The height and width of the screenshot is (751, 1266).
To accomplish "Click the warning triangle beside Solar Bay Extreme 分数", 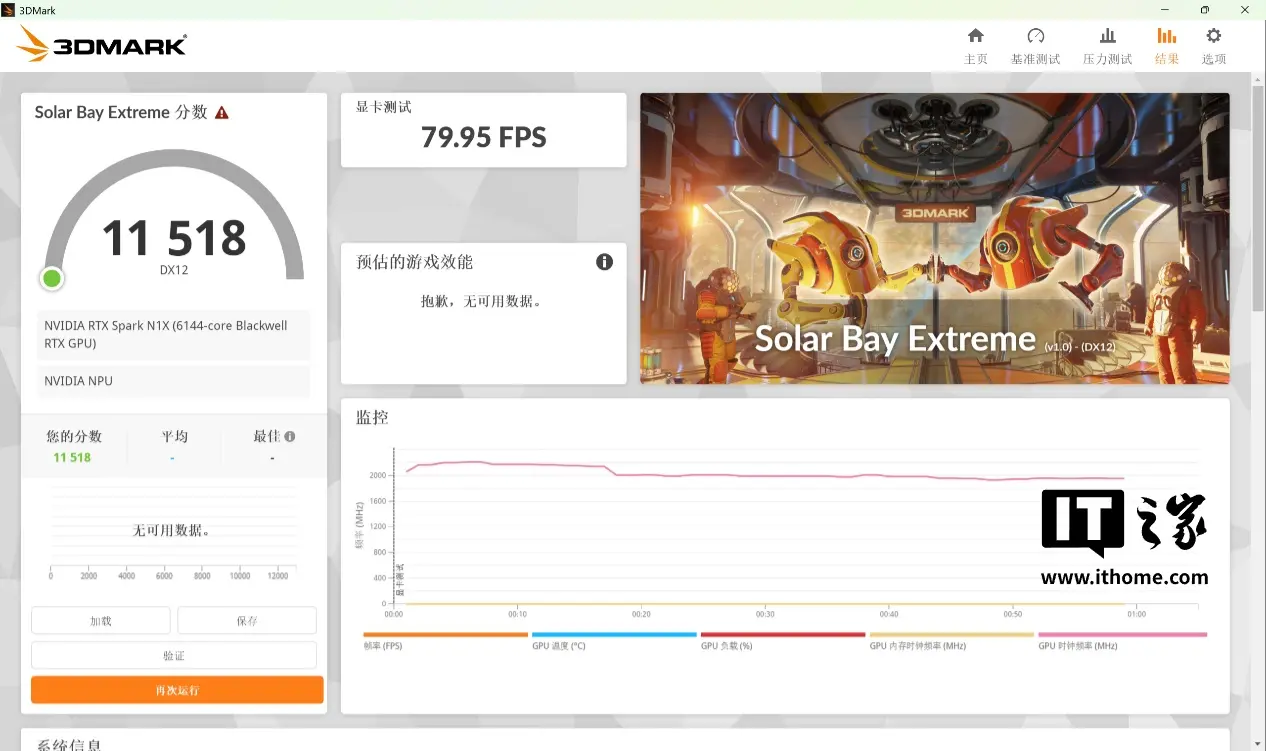I will click(222, 113).
